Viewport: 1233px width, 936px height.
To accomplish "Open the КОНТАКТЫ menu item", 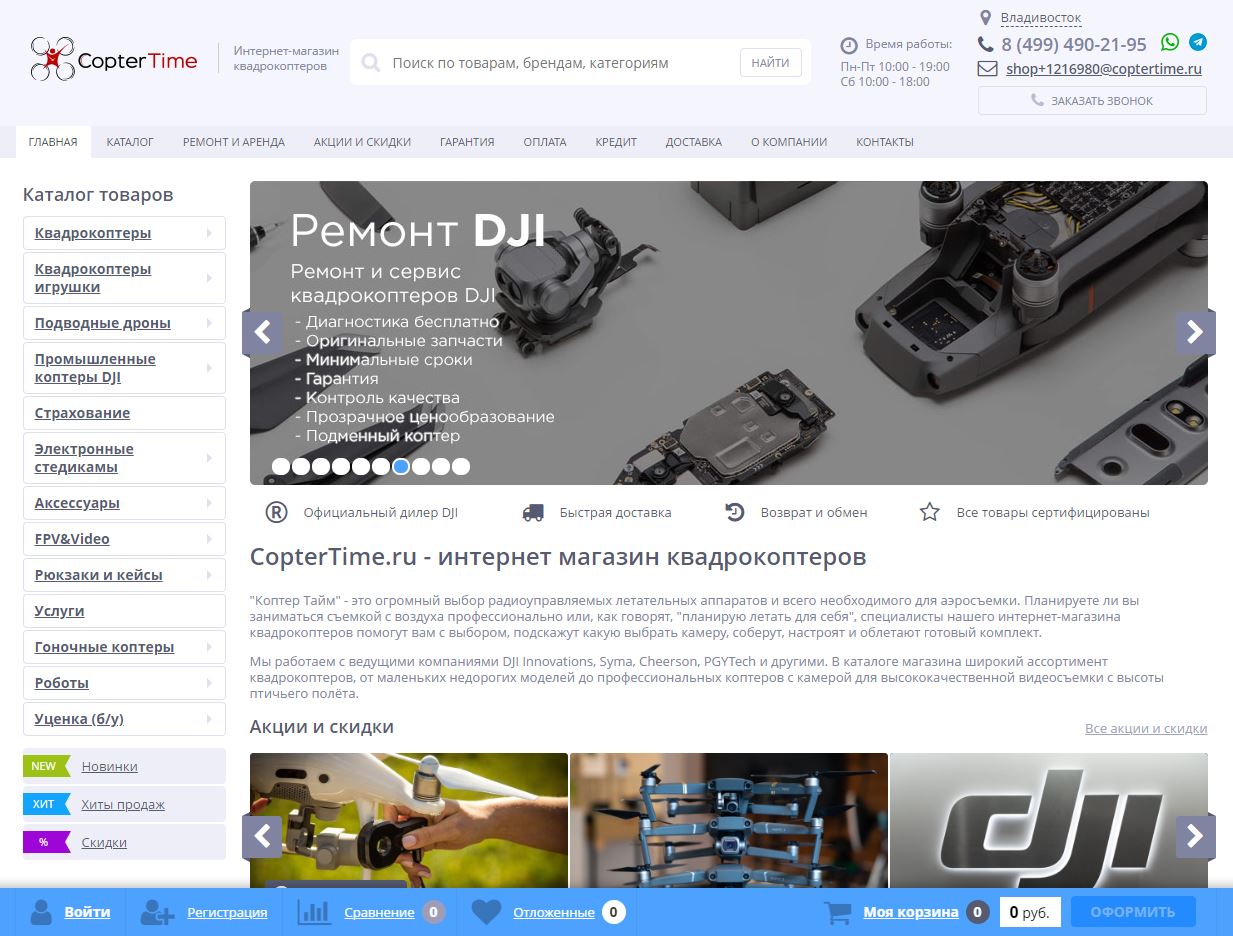I will [885, 142].
